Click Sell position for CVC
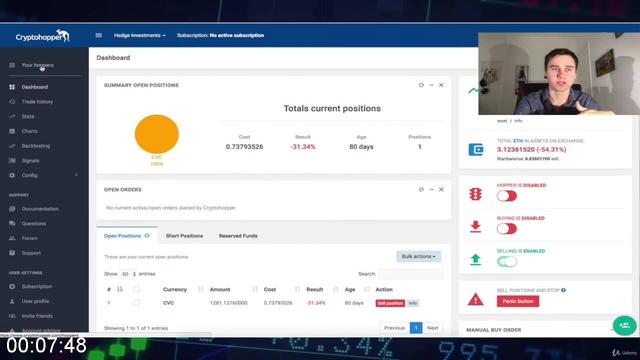Viewport: 640px width, 360px height. tap(390, 303)
